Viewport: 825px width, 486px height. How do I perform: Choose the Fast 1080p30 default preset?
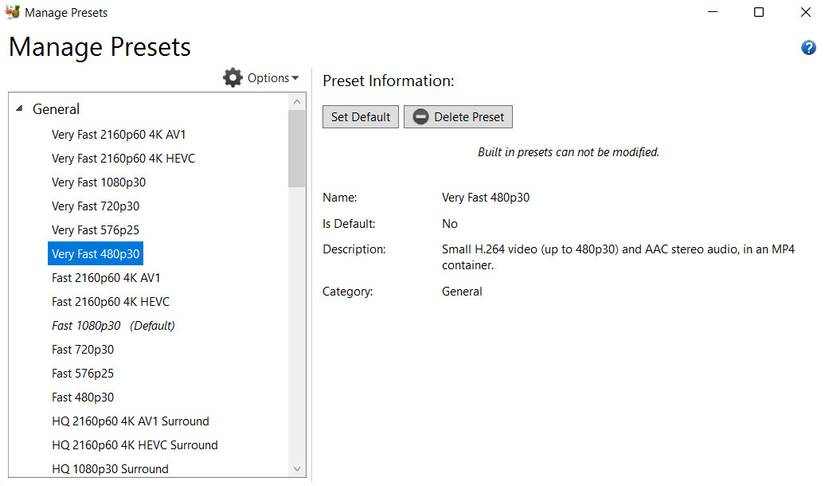pyautogui.click(x=113, y=326)
